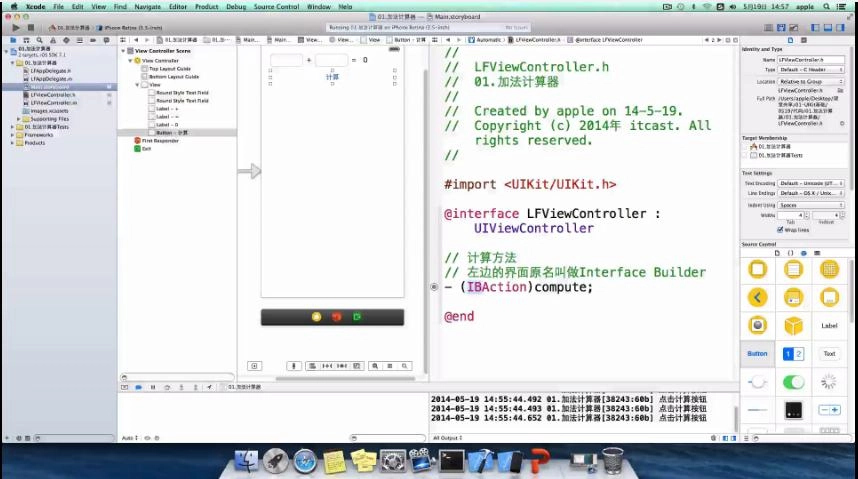
Task: Toggle the Wrap lines checkbox
Action: tap(780, 230)
